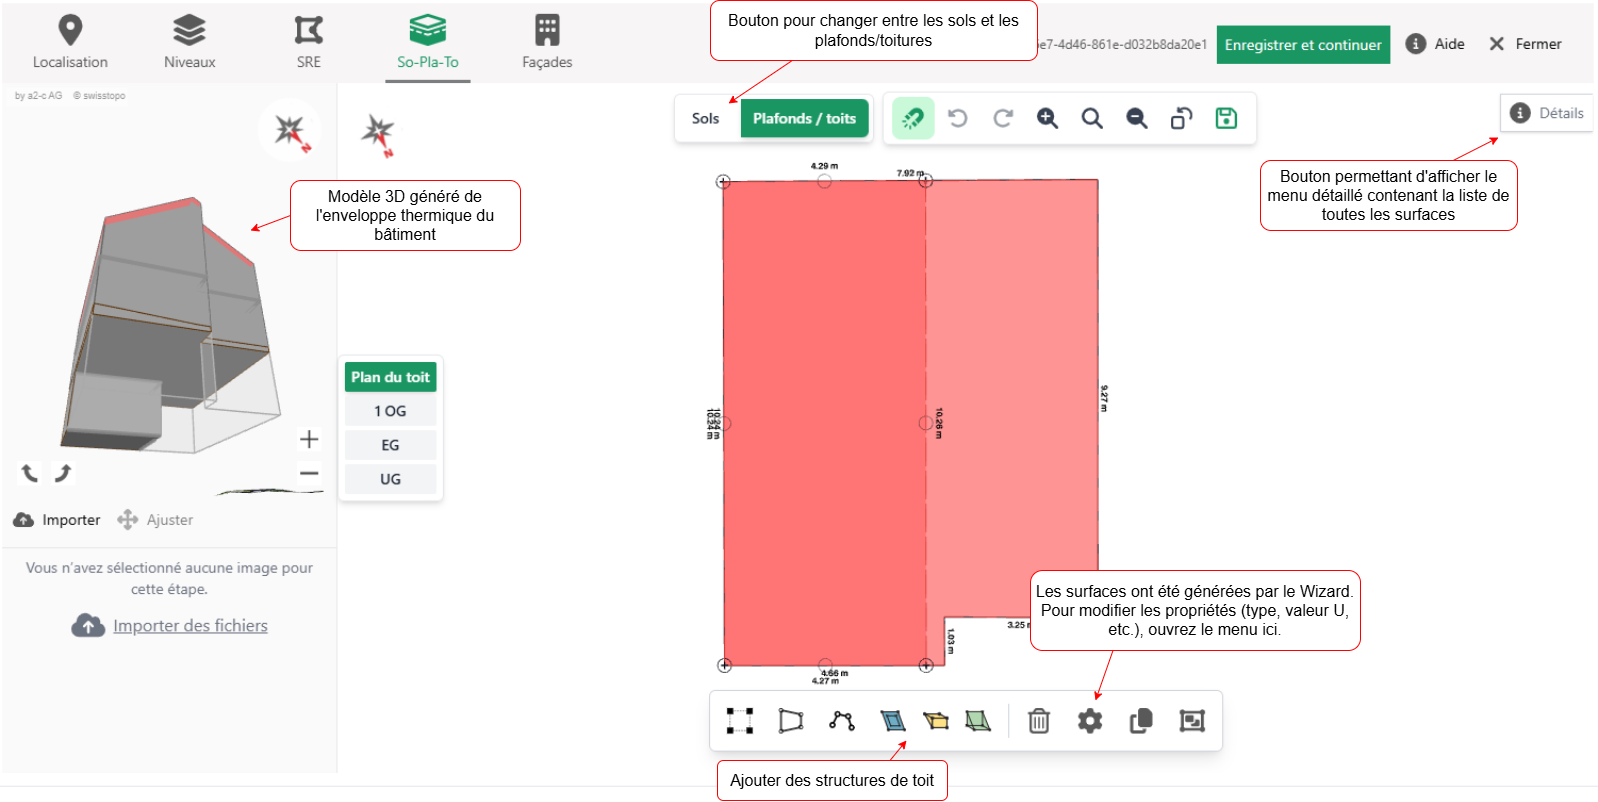Copy selected surface

(1141, 721)
